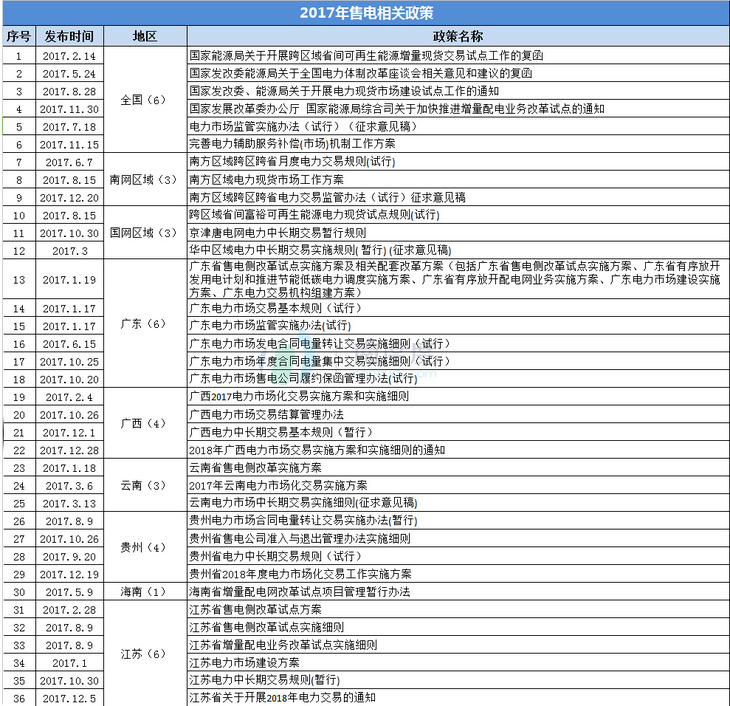
Task: Select the 全国（6） region cell
Action: click(x=145, y=100)
